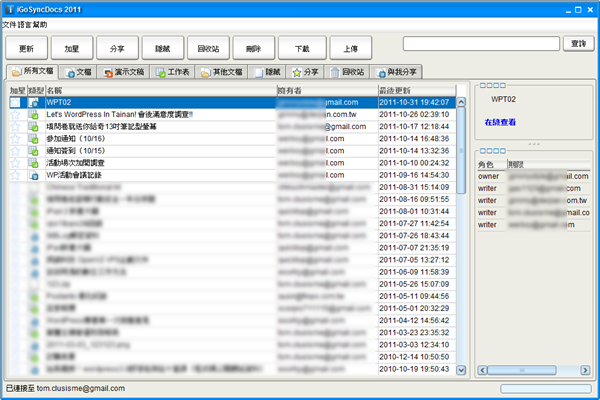Switch to the 文檔 tab
600x400 pixels.
click(x=78, y=72)
